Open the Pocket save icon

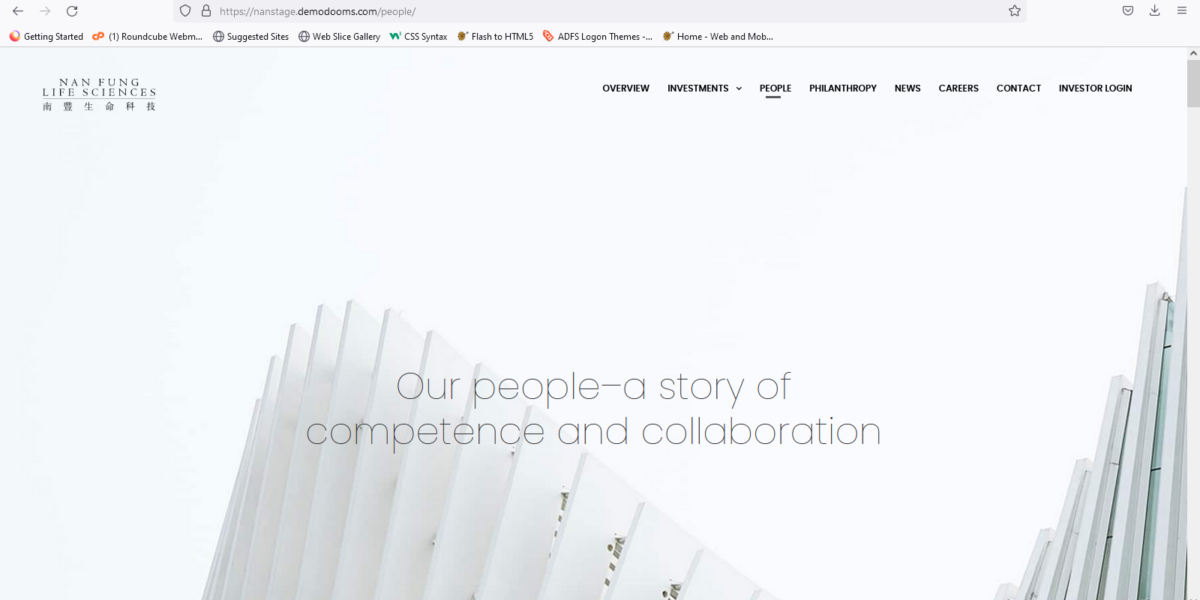1127,11
